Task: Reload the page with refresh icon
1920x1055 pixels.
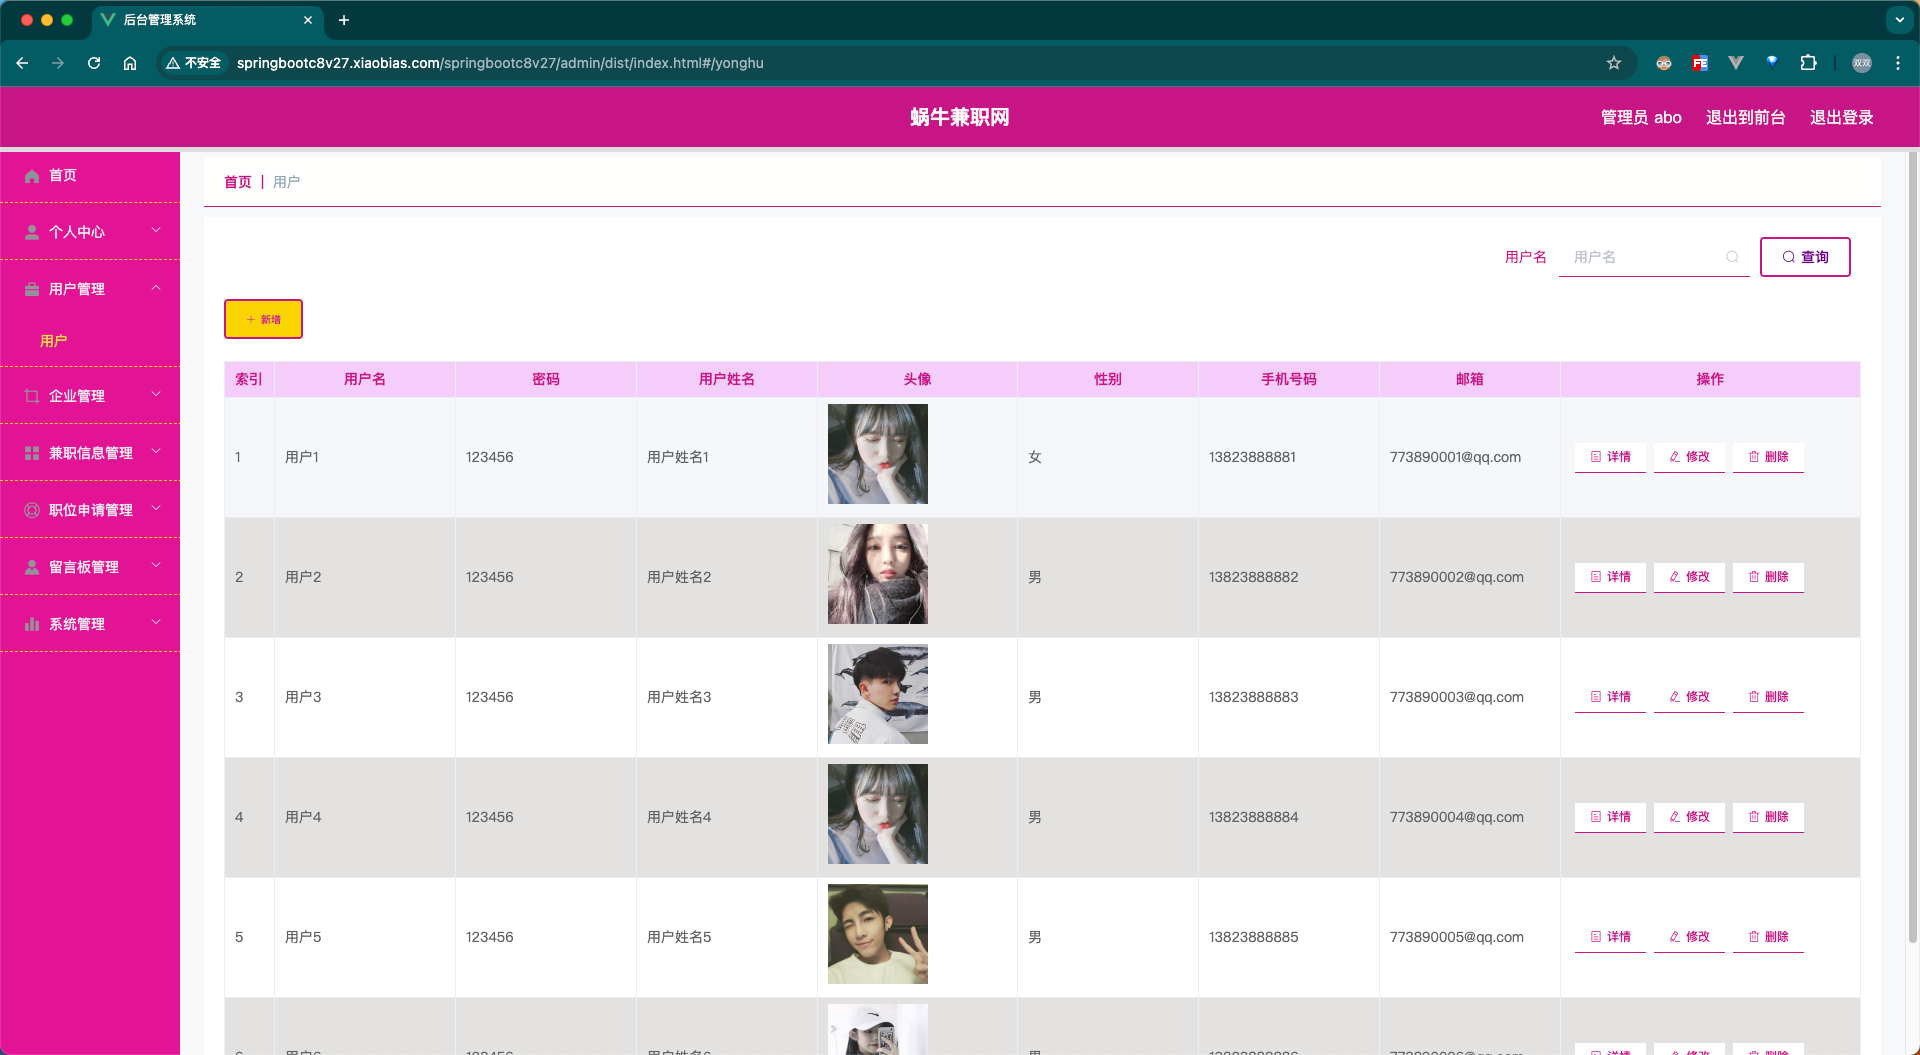Action: pyautogui.click(x=94, y=63)
